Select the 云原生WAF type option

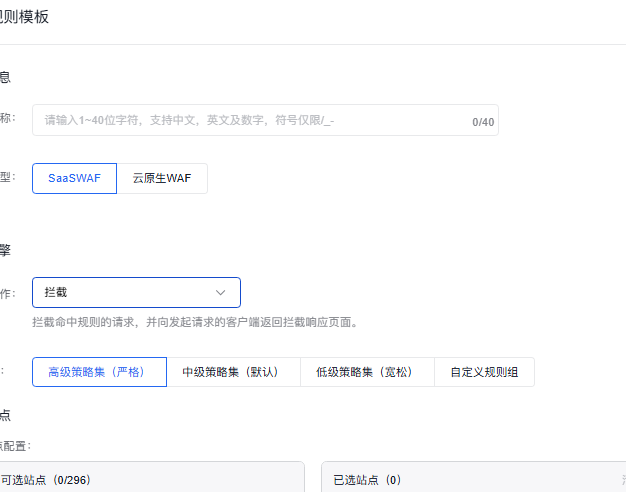[x=162, y=178]
